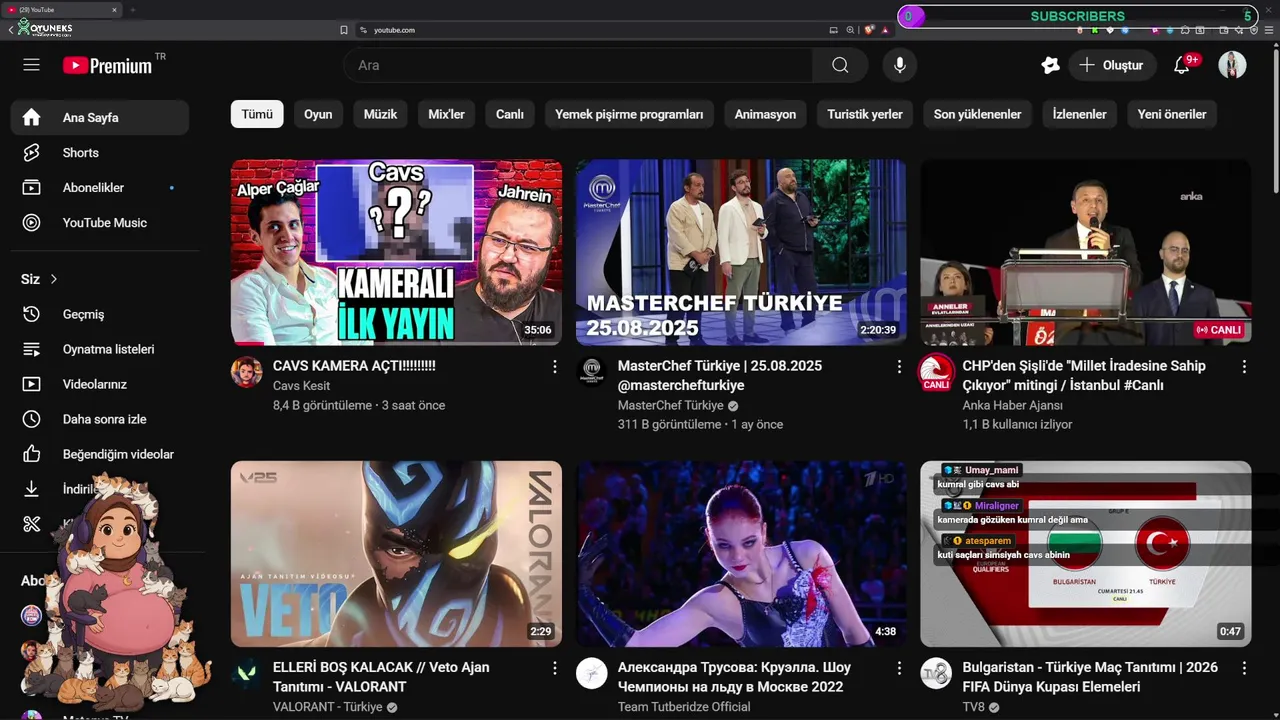Open Ana Sayfa home in sidebar

(100, 117)
